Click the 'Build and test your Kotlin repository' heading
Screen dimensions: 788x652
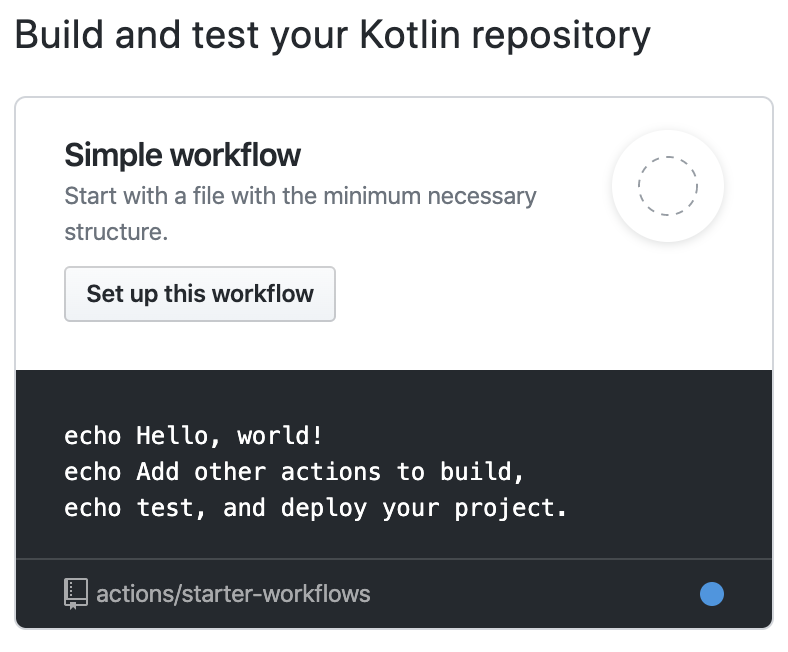pos(332,37)
